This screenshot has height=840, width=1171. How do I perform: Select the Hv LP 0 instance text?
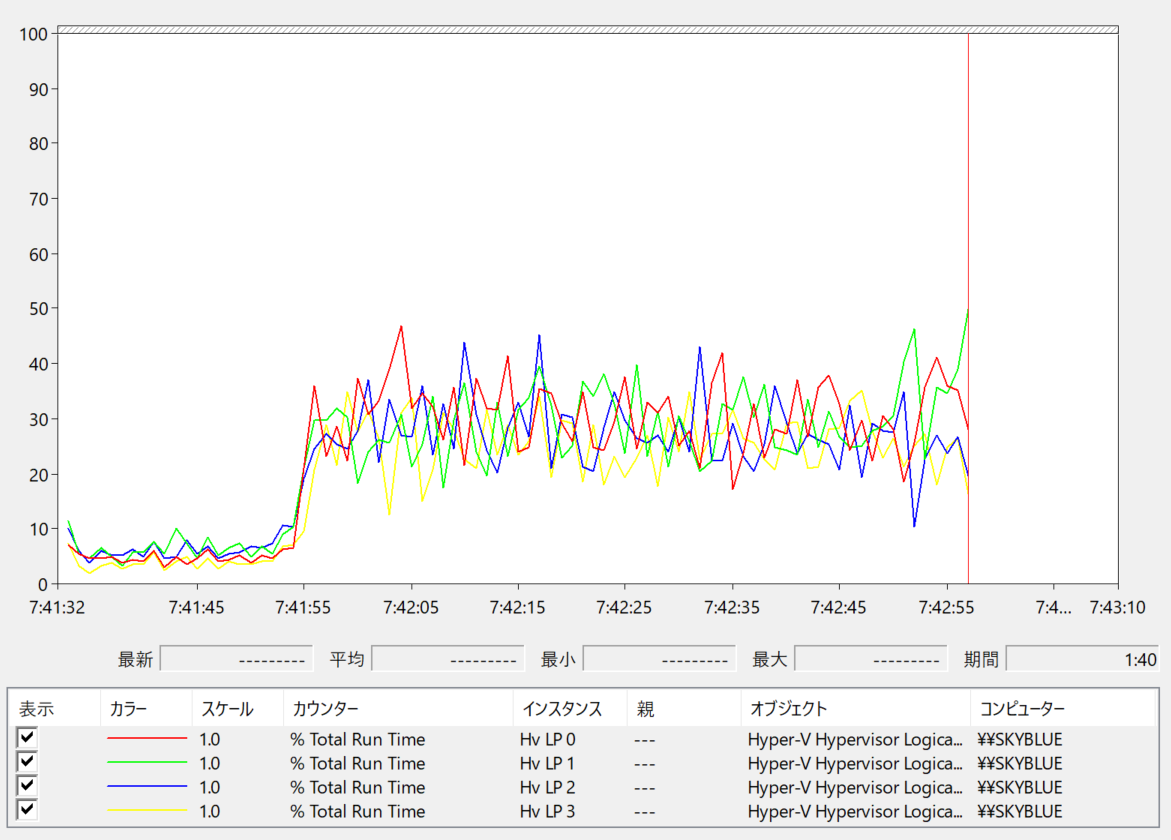coord(547,739)
